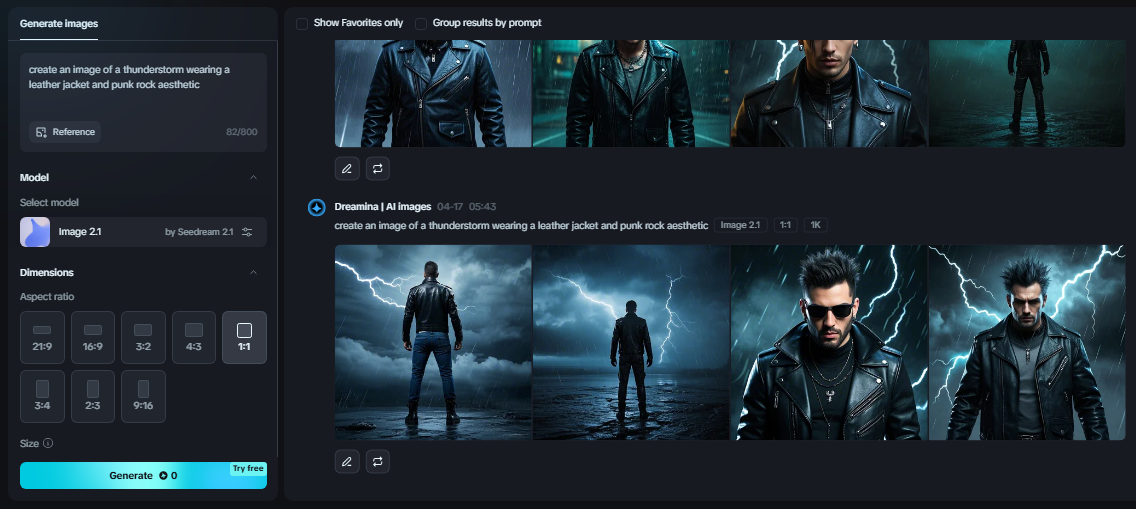The image size is (1136, 509).
Task: Open upper row thumbnail with lightning and chin
Action: pyautogui.click(x=830, y=93)
